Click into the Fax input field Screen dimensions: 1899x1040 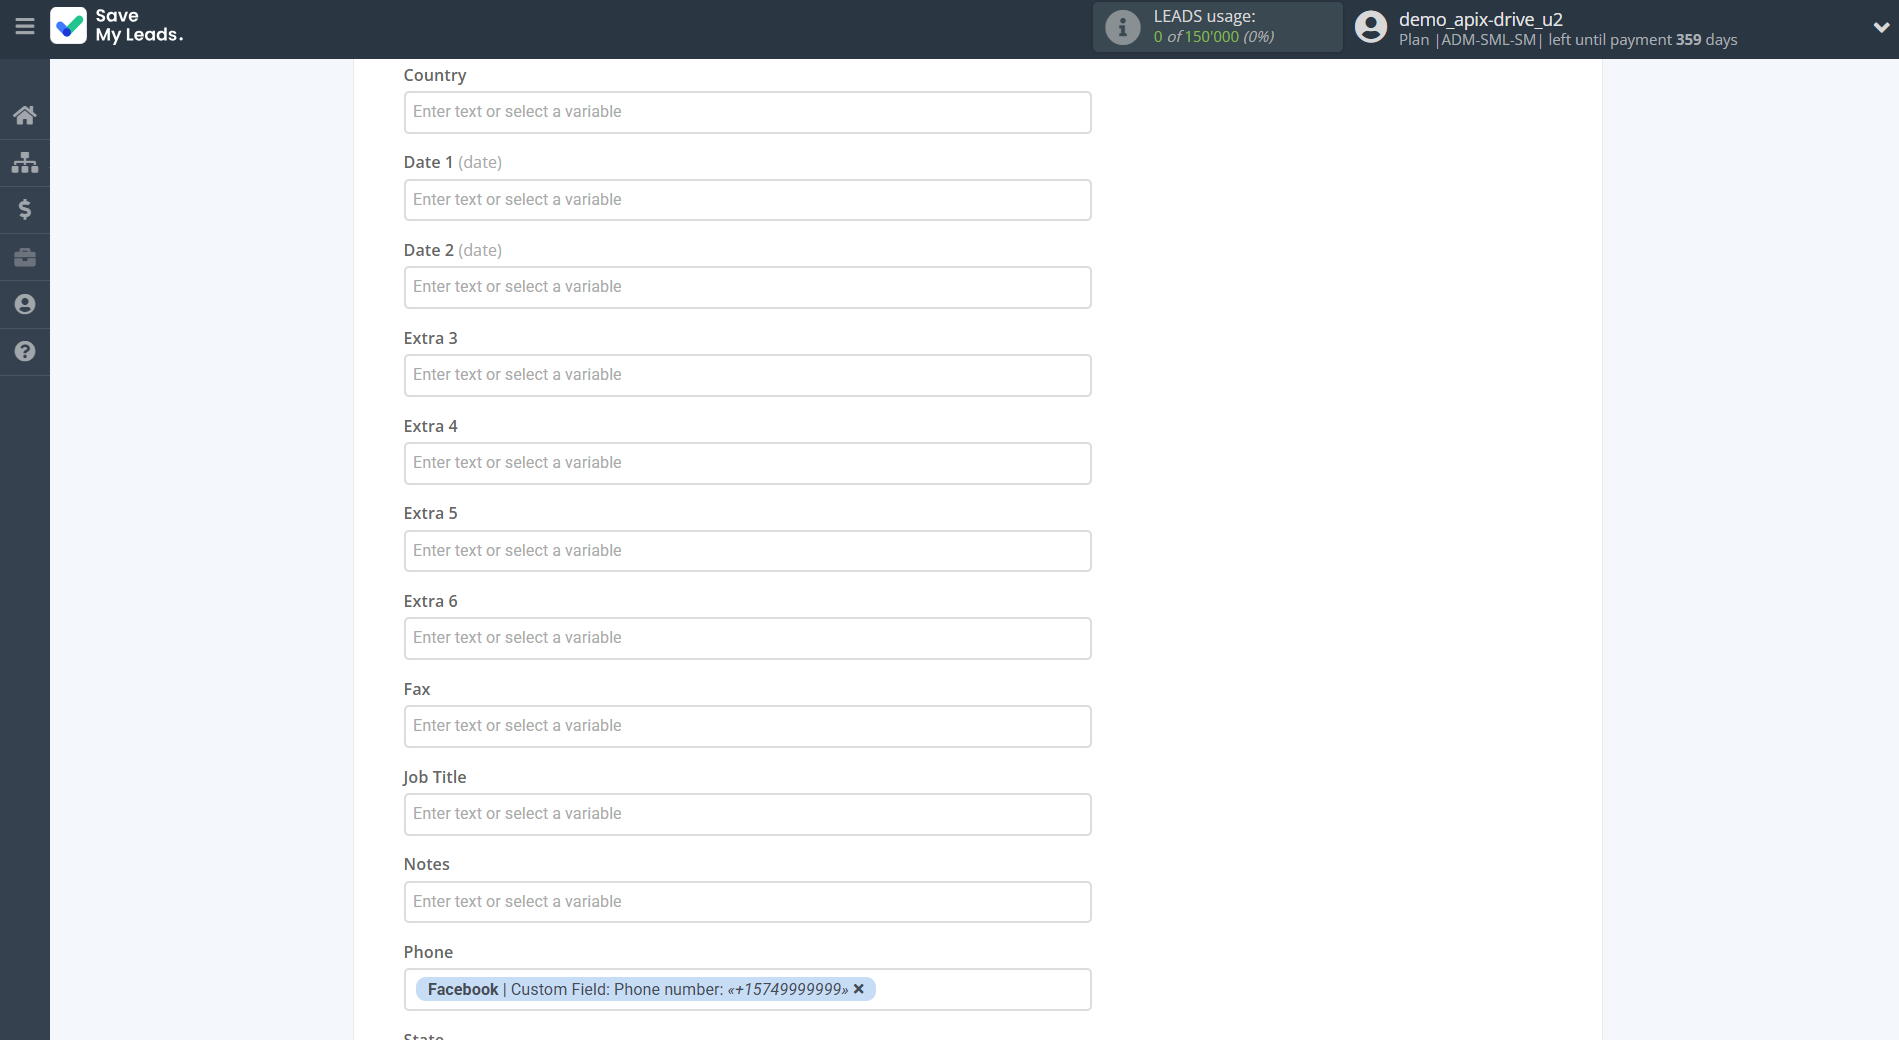pos(747,726)
